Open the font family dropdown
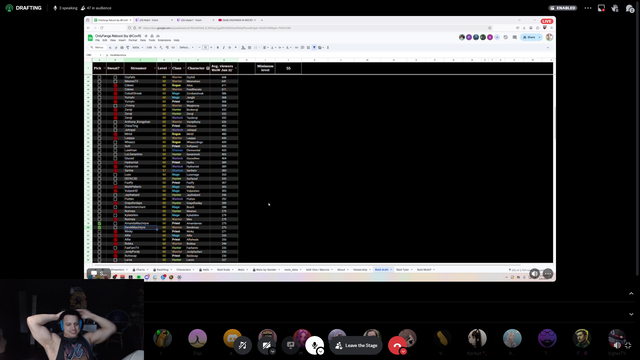This screenshot has height=360, width=640. tap(186, 47)
